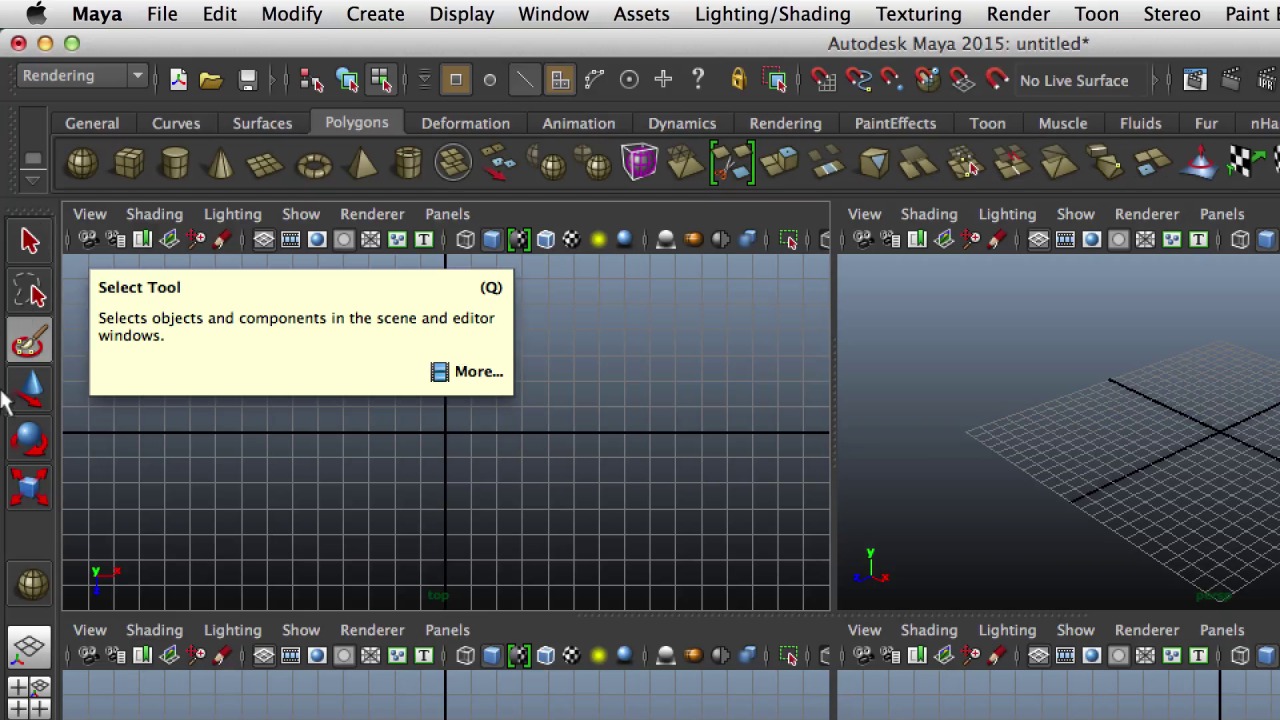Switch to the Deformation shelf tab

pyautogui.click(x=465, y=123)
